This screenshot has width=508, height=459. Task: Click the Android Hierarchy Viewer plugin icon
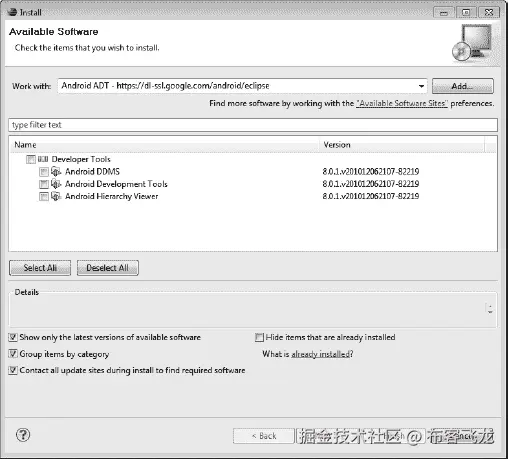pos(56,196)
